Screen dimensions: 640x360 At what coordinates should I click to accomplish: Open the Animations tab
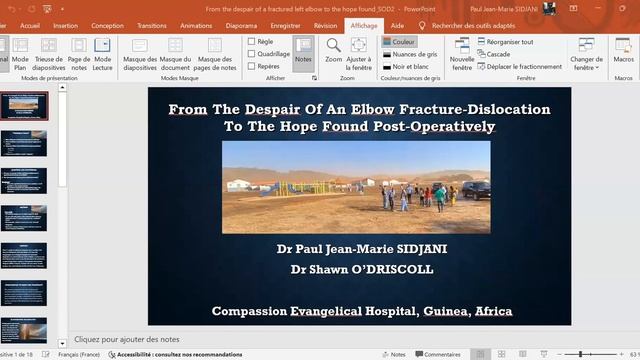196,26
